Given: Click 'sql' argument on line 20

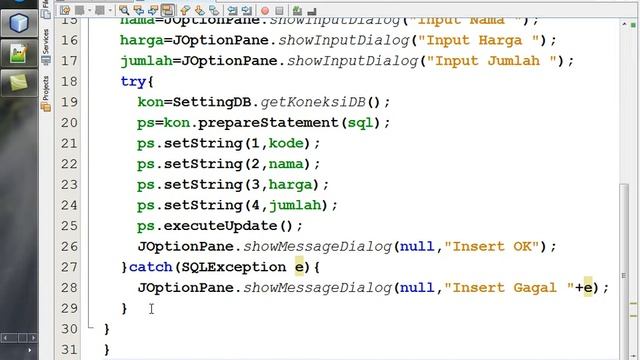Looking at the screenshot, I should [x=360, y=122].
